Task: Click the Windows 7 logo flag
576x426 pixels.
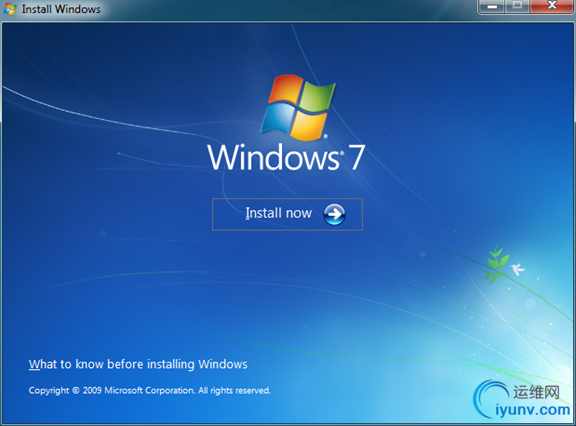Action: (x=298, y=107)
